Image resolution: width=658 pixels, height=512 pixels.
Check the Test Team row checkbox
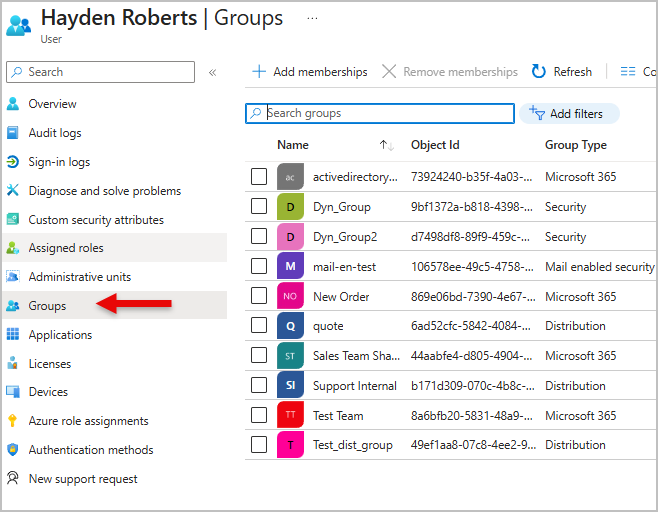pos(259,415)
